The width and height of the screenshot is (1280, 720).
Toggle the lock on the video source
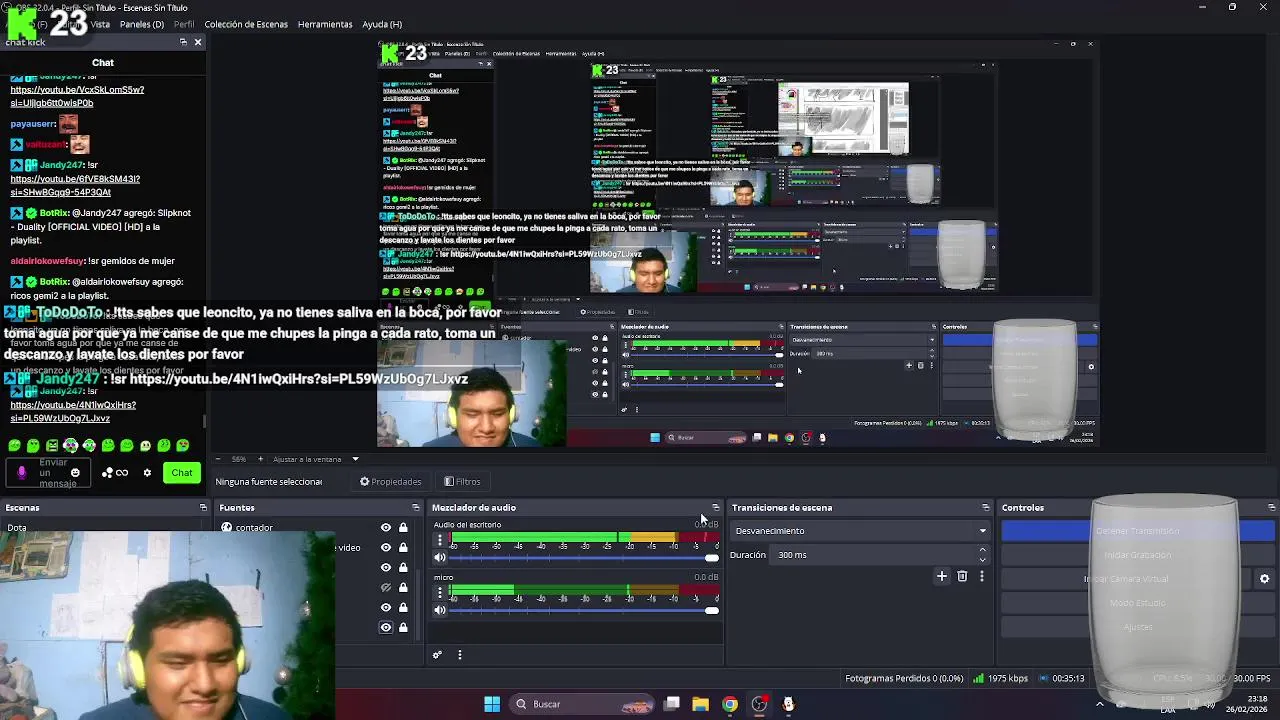click(x=403, y=547)
